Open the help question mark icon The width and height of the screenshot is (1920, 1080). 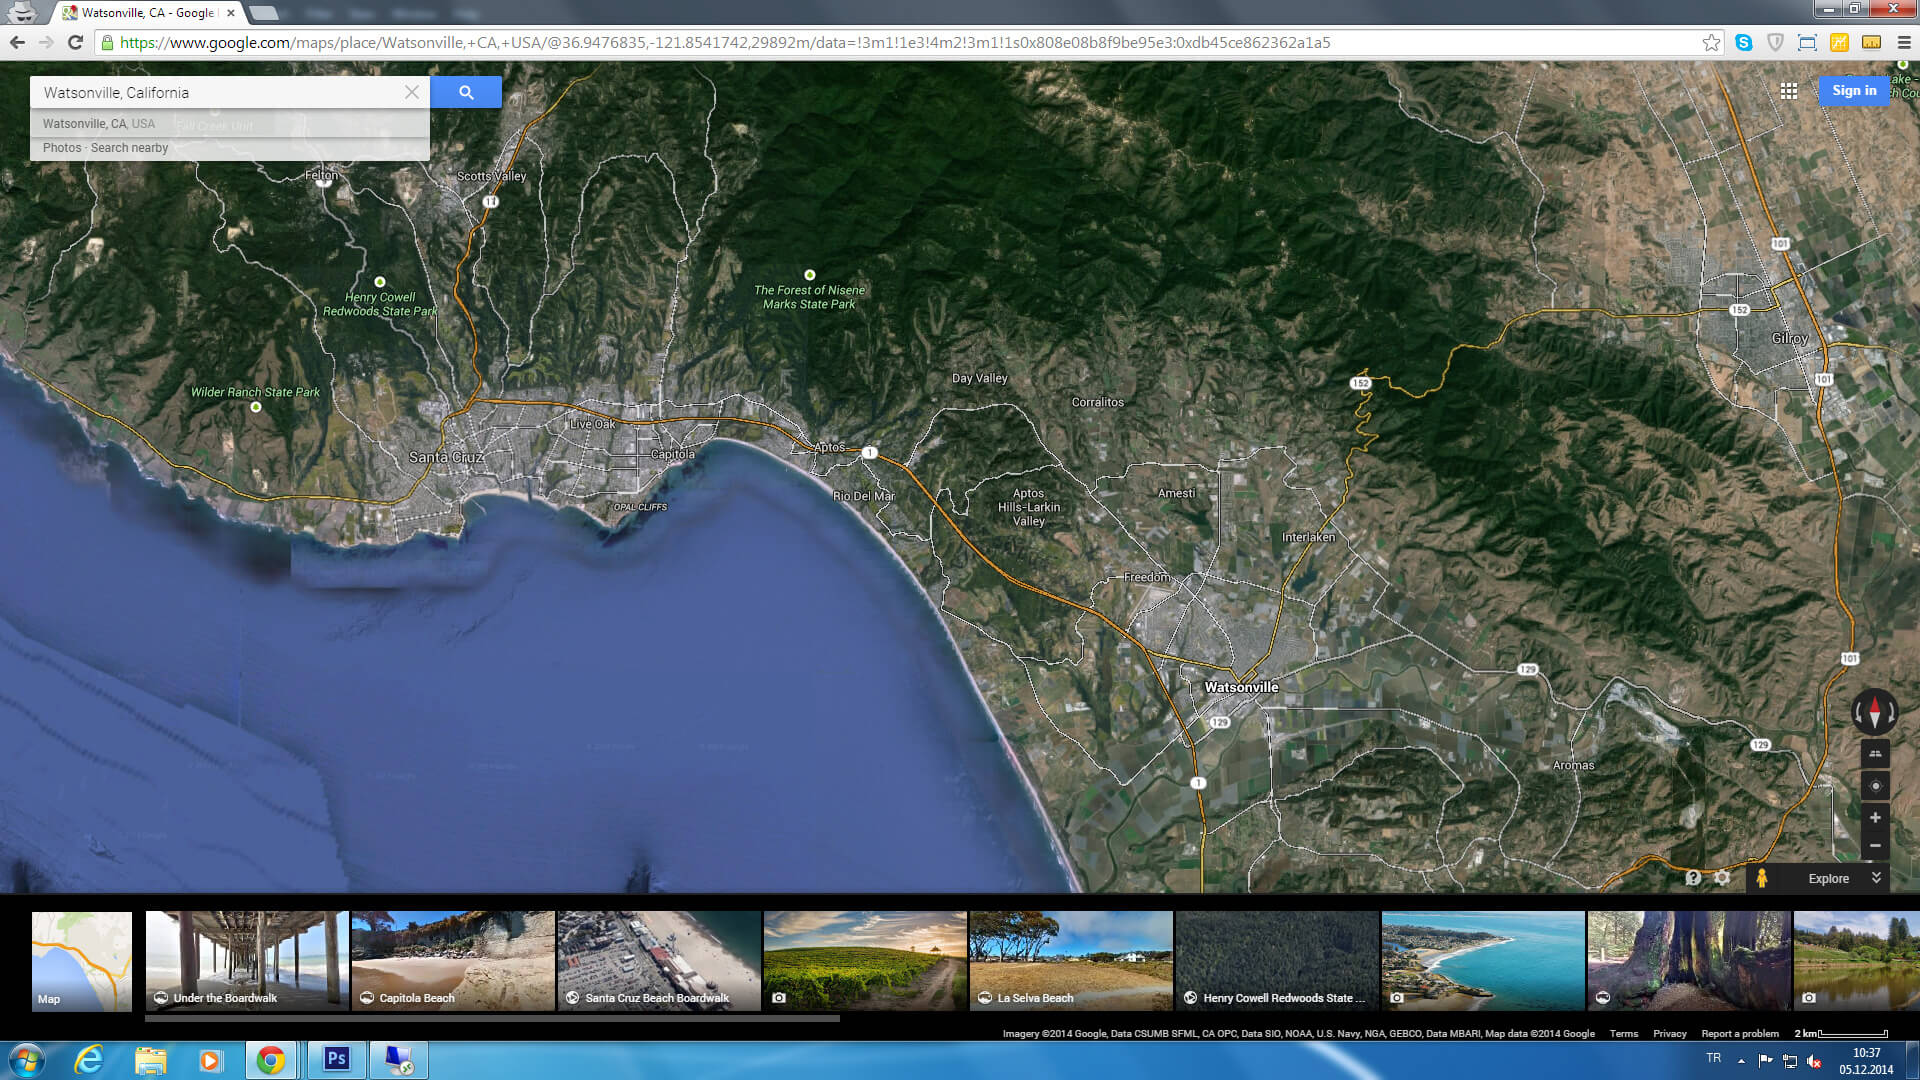pos(1692,878)
